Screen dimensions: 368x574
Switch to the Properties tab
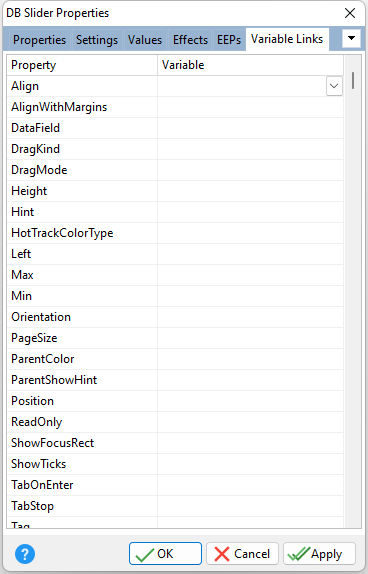[x=39, y=40]
